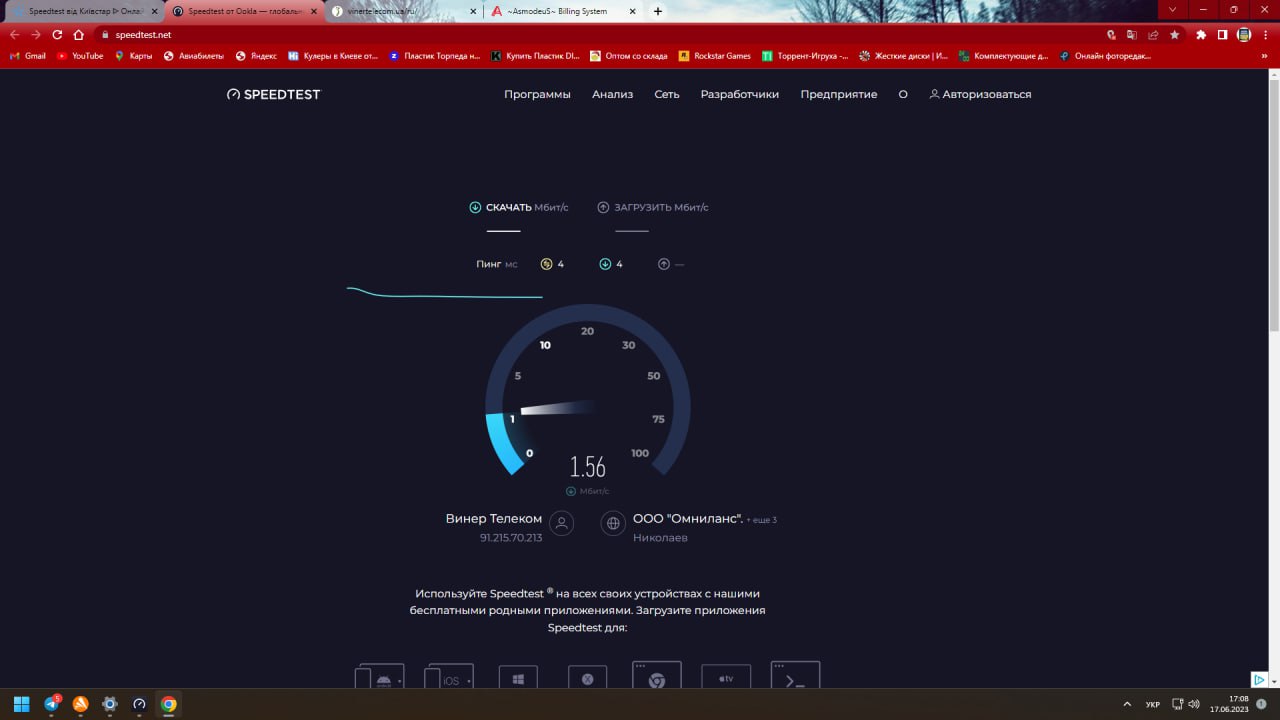Open the Карты bookmark

click(134, 56)
